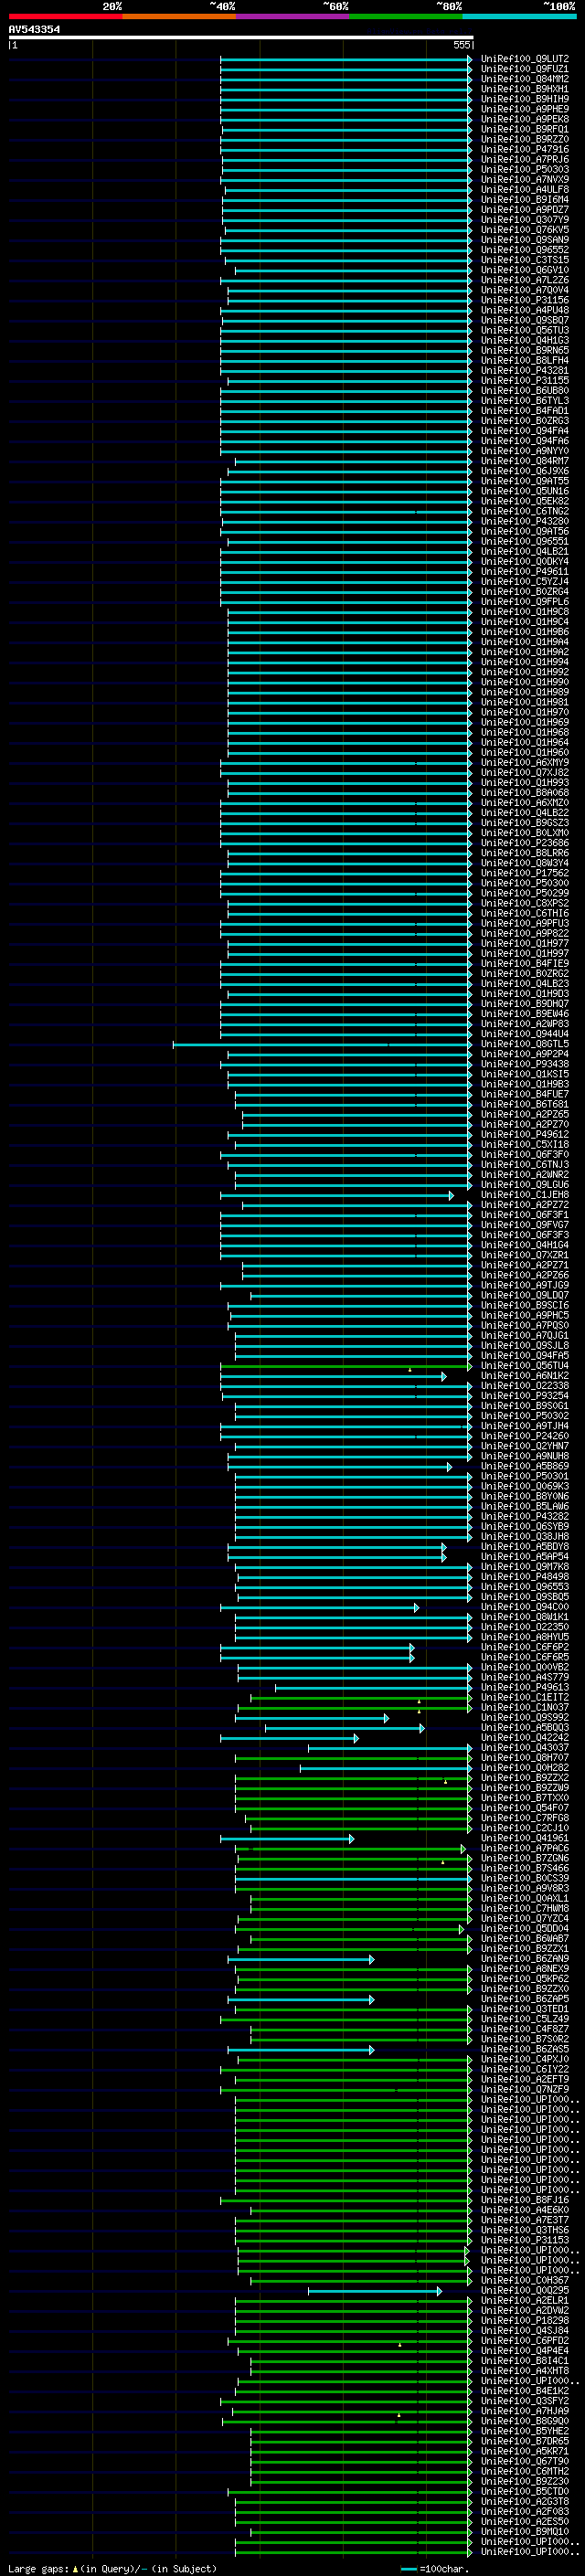The image size is (585, 2576).
Task: Click label UniRef100_Q9S992
Action: pos(525,1717)
